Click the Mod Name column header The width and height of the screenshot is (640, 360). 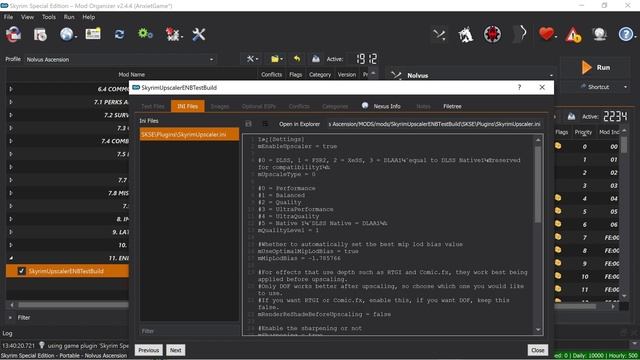(x=131, y=75)
